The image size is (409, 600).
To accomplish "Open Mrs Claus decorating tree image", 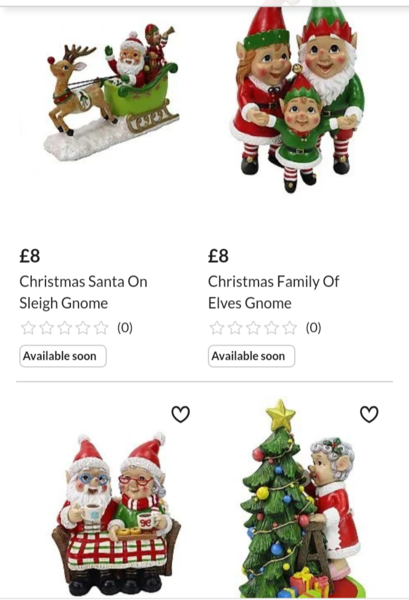I will [300, 498].
